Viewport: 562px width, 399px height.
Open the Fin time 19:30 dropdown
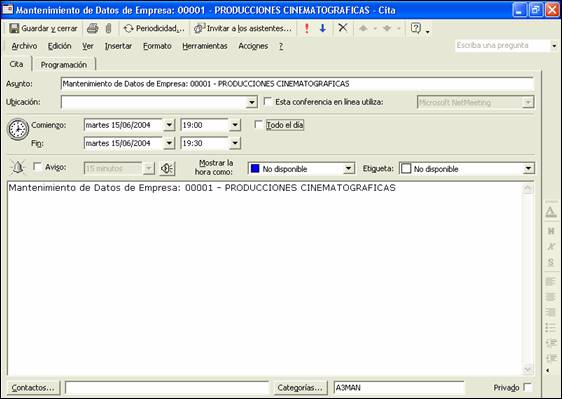tap(235, 143)
